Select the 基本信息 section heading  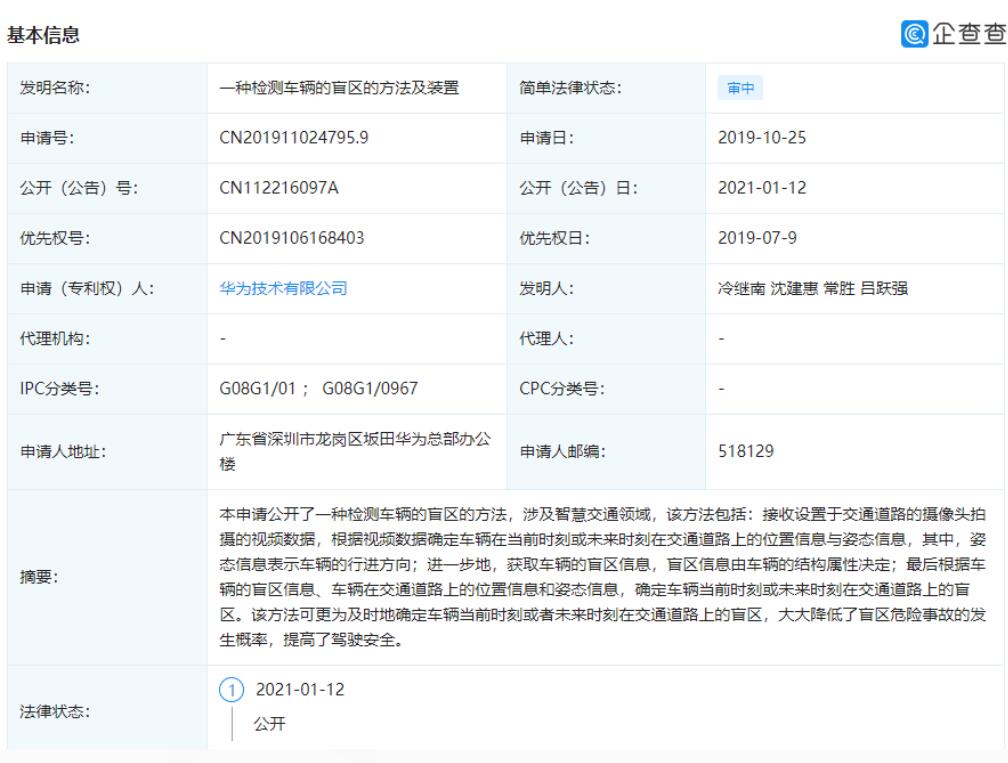[43, 35]
